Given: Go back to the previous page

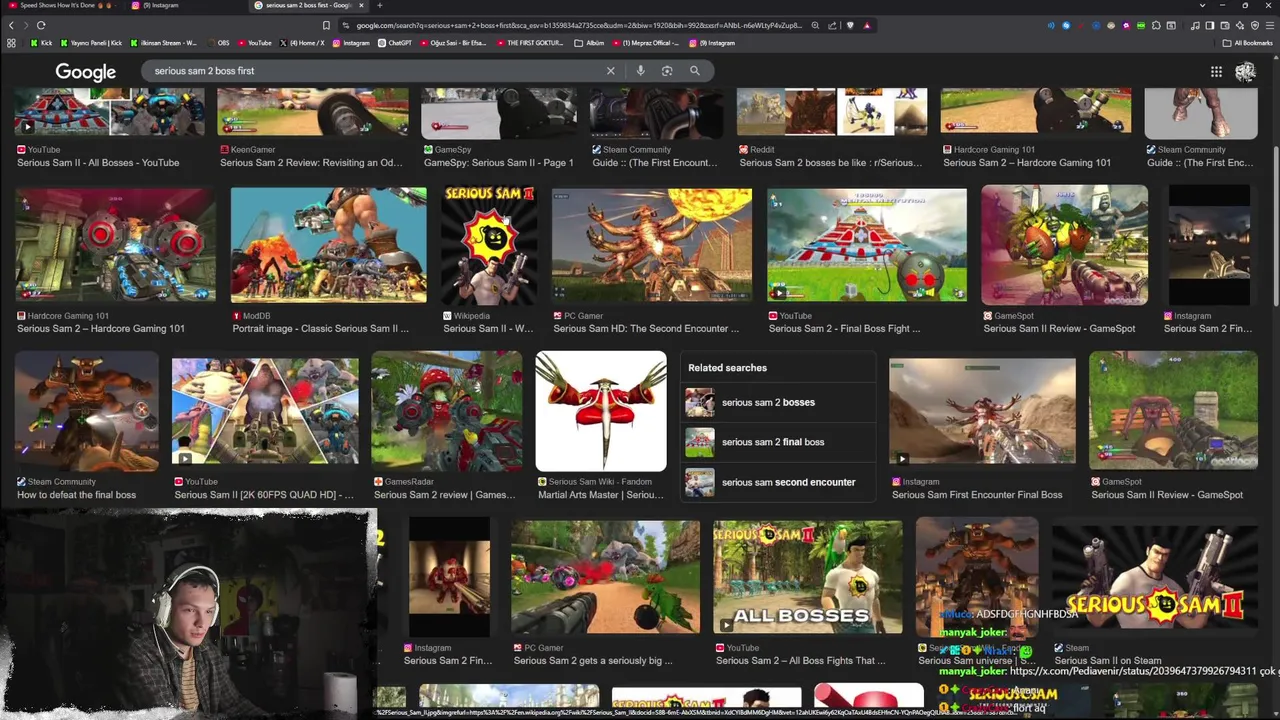Looking at the screenshot, I should click(11, 25).
